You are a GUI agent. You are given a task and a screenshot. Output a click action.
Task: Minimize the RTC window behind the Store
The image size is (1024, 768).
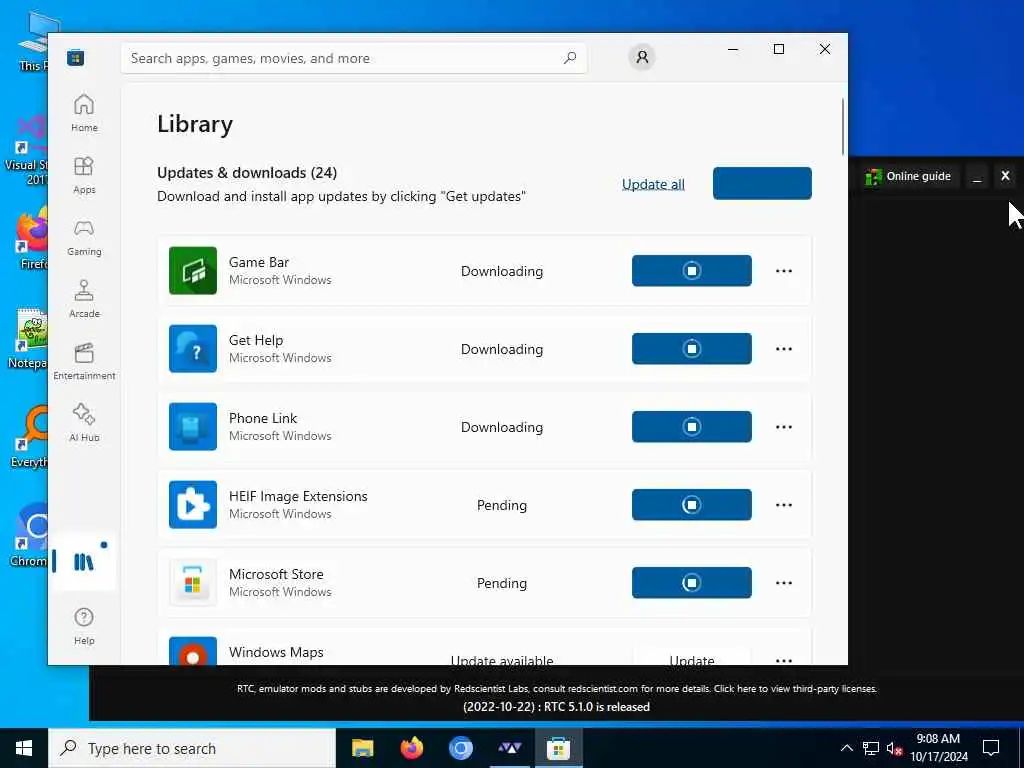coord(977,176)
